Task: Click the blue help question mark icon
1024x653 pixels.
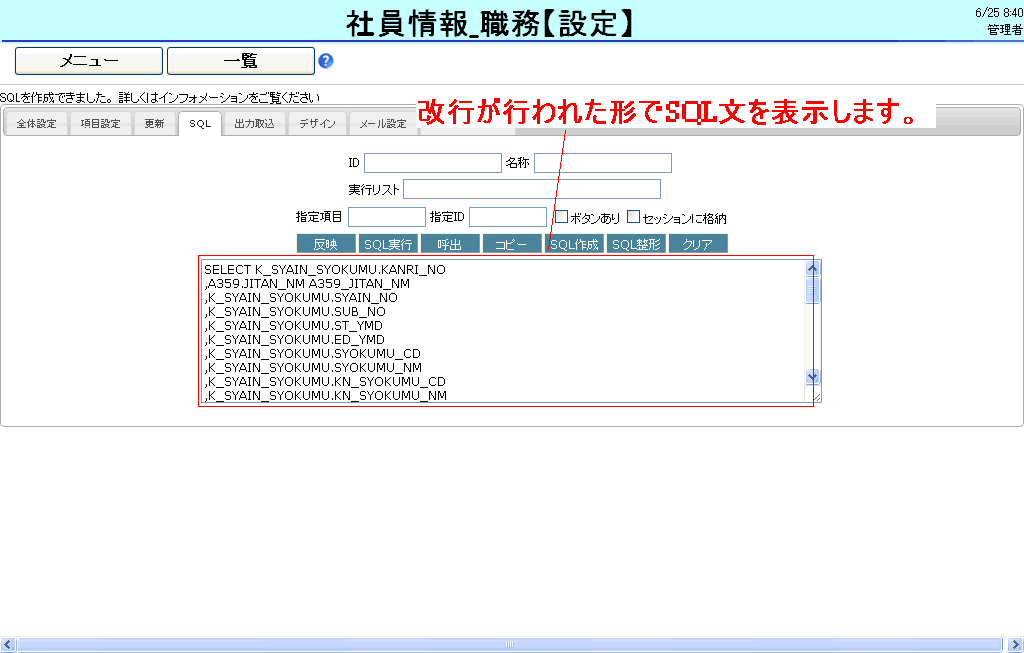Action: 325,61
